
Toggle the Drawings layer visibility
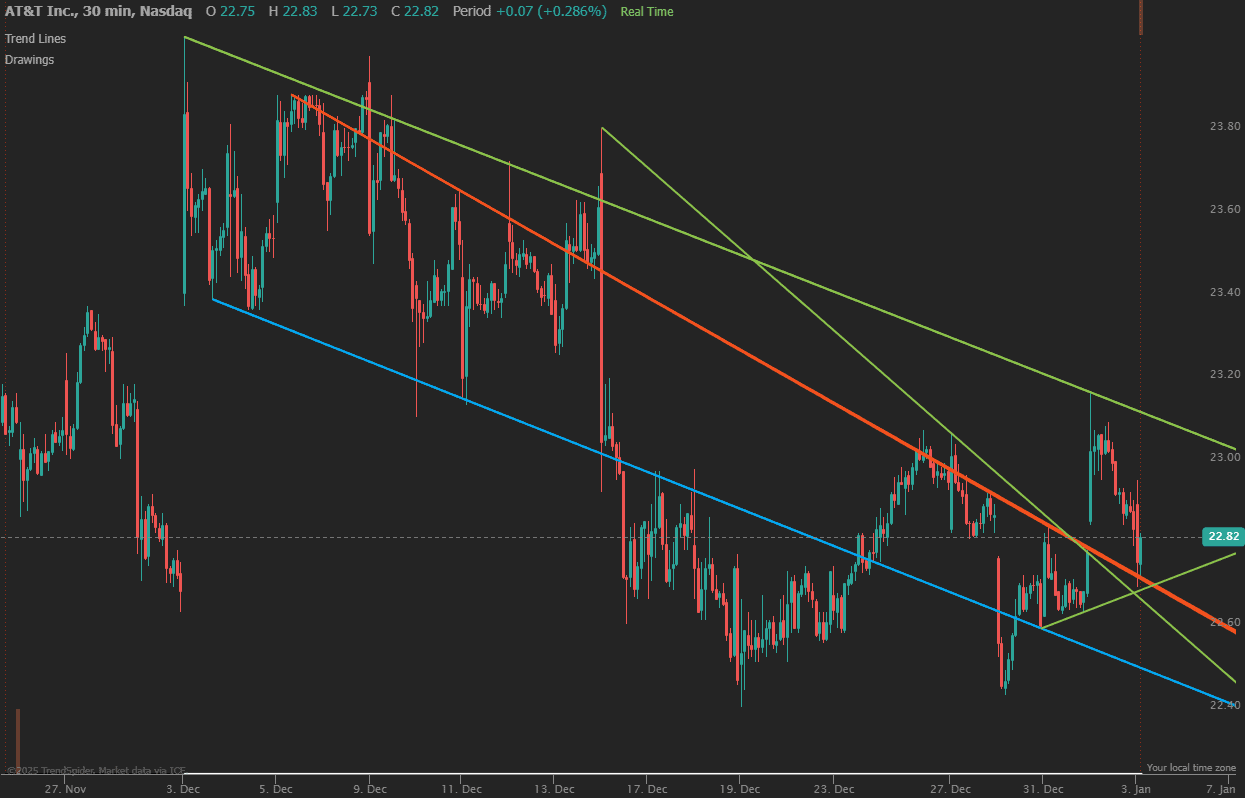[x=29, y=59]
